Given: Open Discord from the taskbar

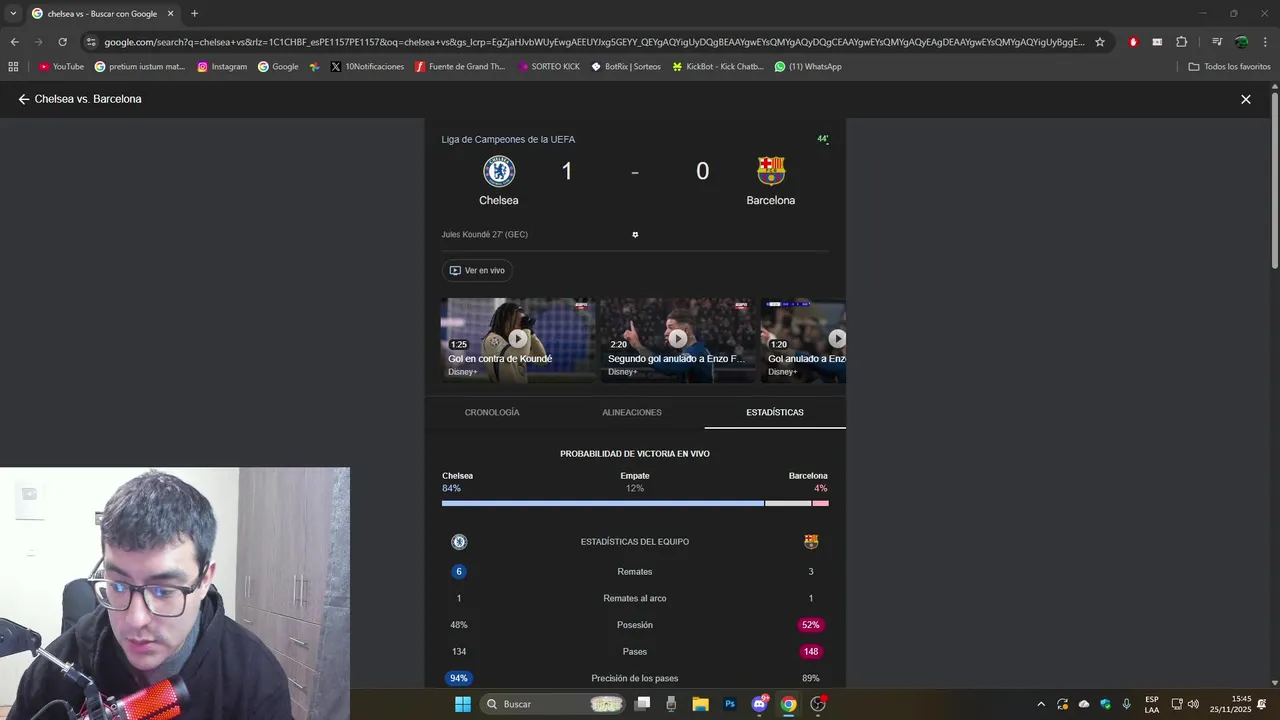Looking at the screenshot, I should [x=759, y=704].
